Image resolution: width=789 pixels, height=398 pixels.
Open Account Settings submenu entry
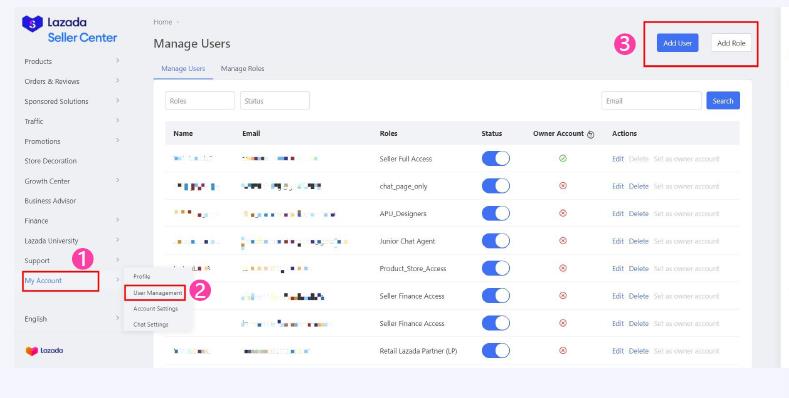coord(155,308)
